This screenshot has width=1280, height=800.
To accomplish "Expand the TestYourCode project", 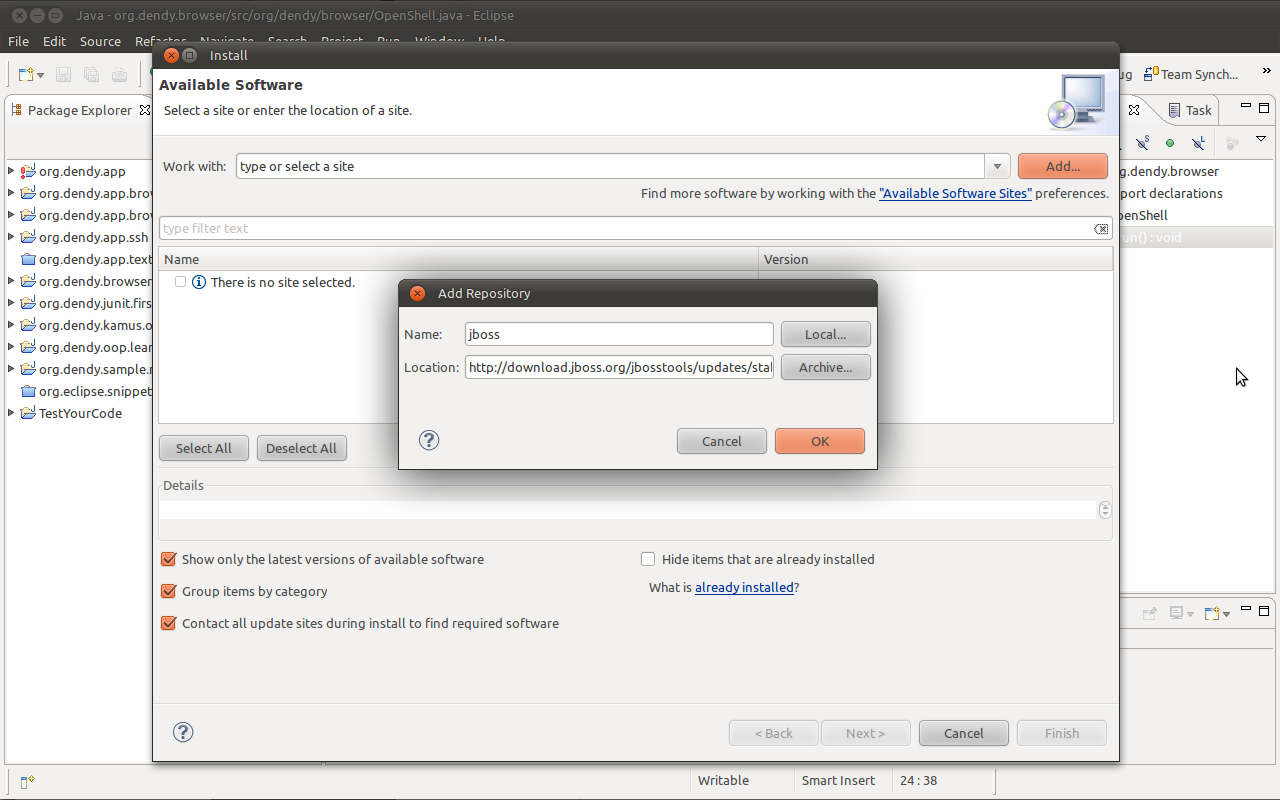I will (x=11, y=413).
